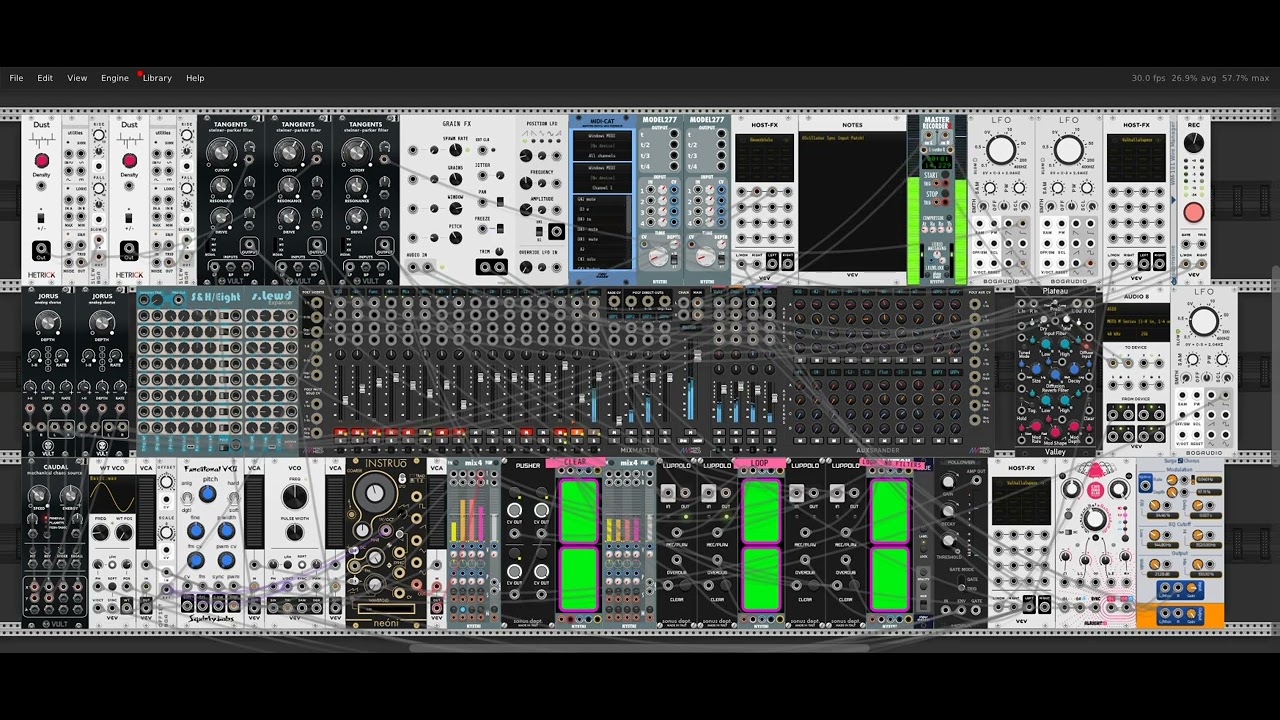The height and width of the screenshot is (720, 1280).
Task: Open top Windows MIDI driver row in MIDI-CAT
Action: pyautogui.click(x=602, y=136)
